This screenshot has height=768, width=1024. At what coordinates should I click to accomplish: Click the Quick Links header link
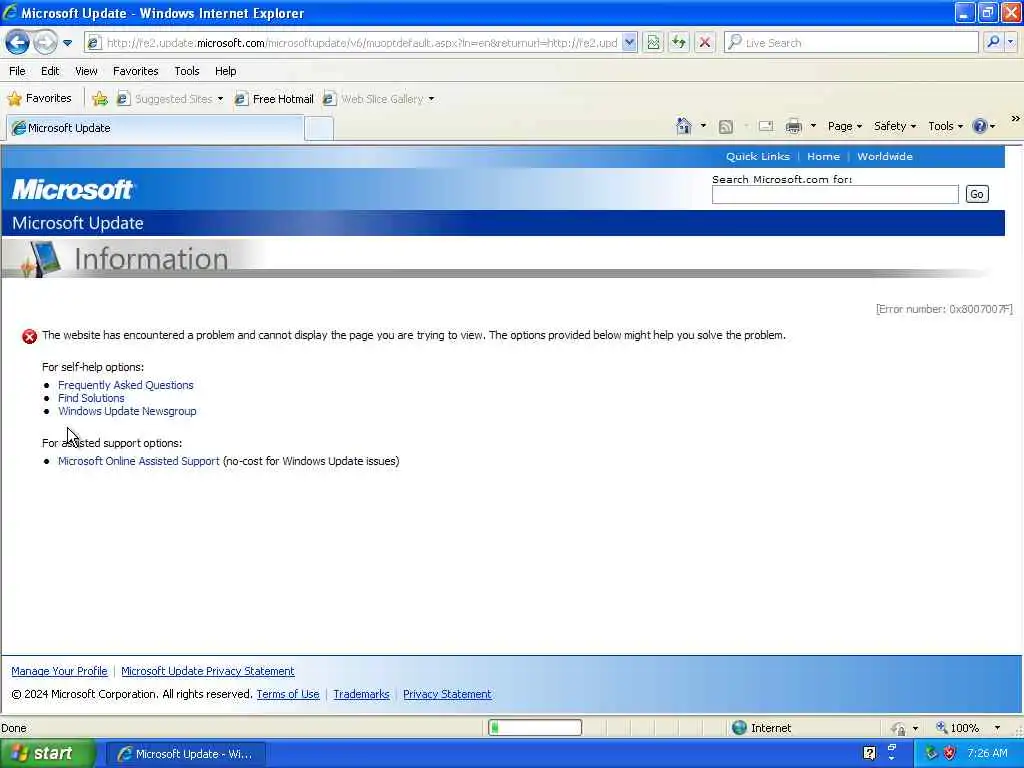758,157
